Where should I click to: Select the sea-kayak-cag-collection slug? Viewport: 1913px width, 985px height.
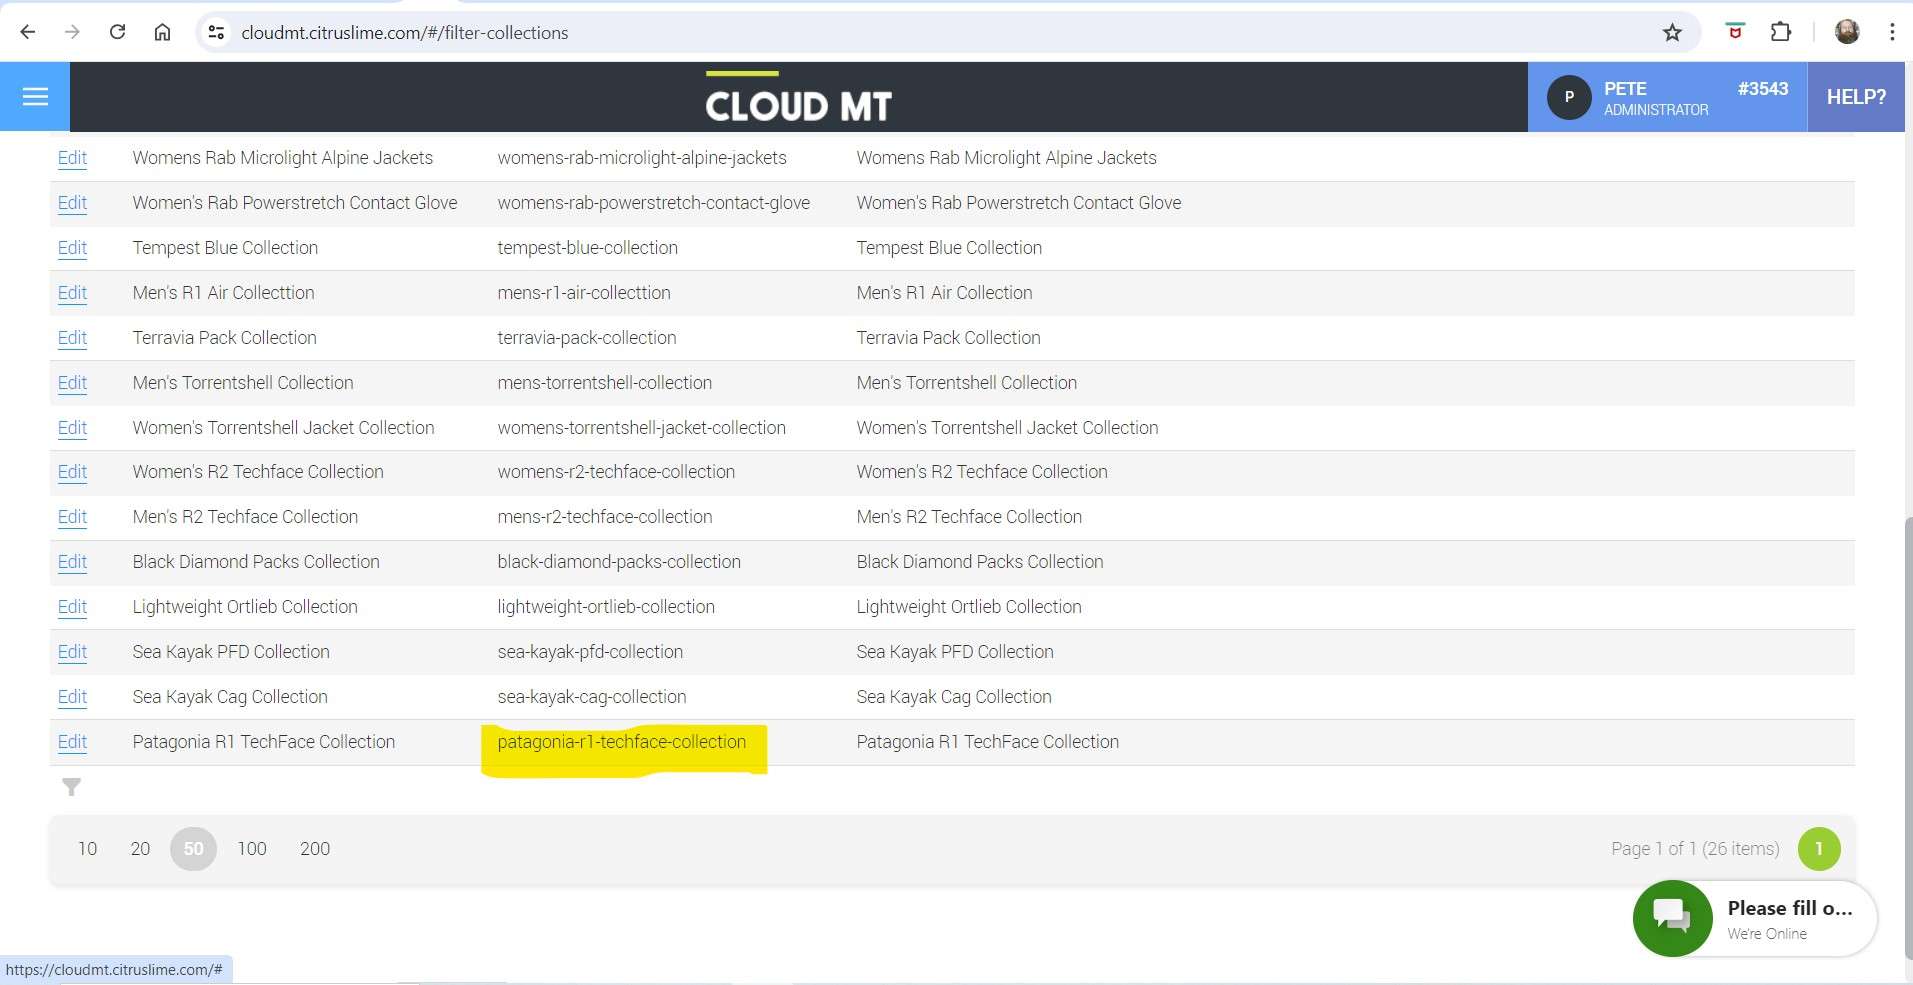point(592,697)
